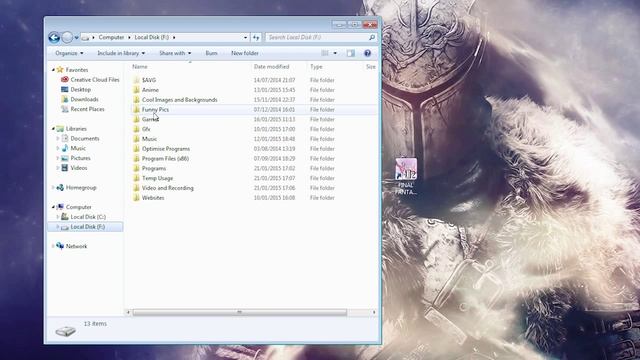
Task: Open the address bar history dropdown
Action: tap(245, 38)
